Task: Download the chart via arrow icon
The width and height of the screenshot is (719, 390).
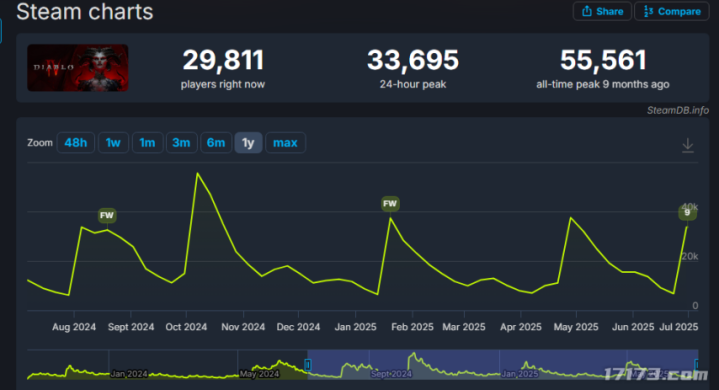Action: (687, 145)
